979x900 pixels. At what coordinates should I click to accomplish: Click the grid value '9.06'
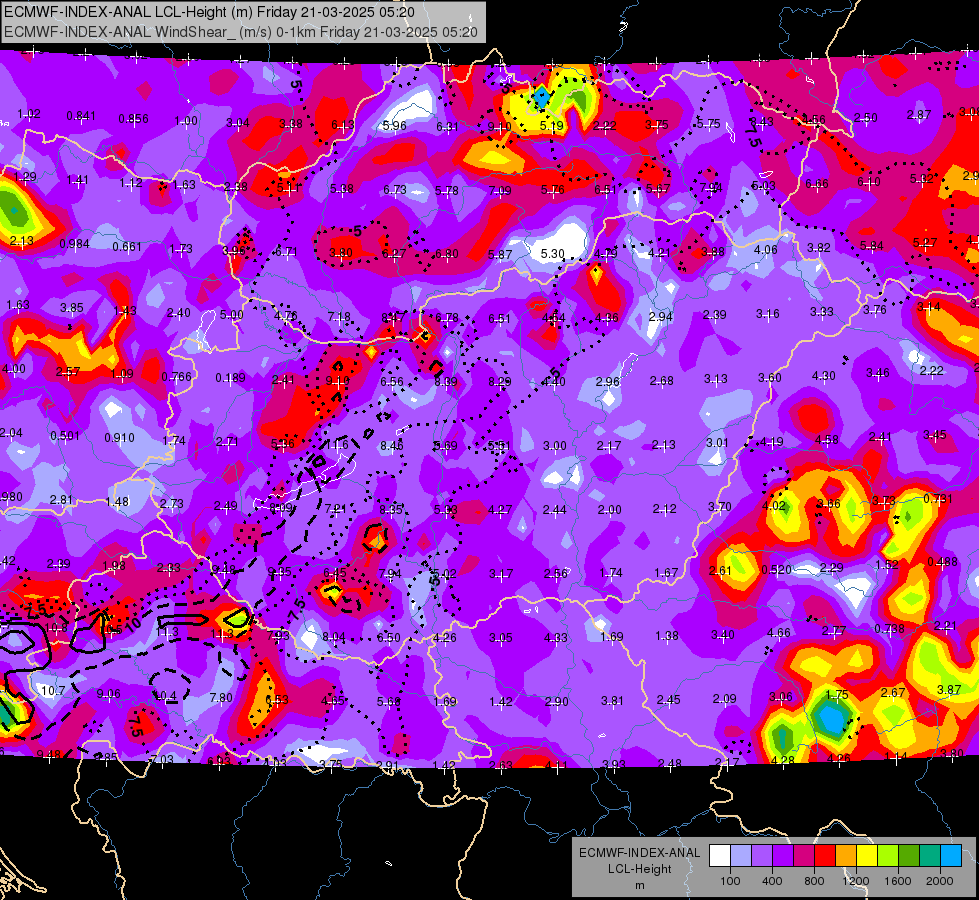(109, 694)
